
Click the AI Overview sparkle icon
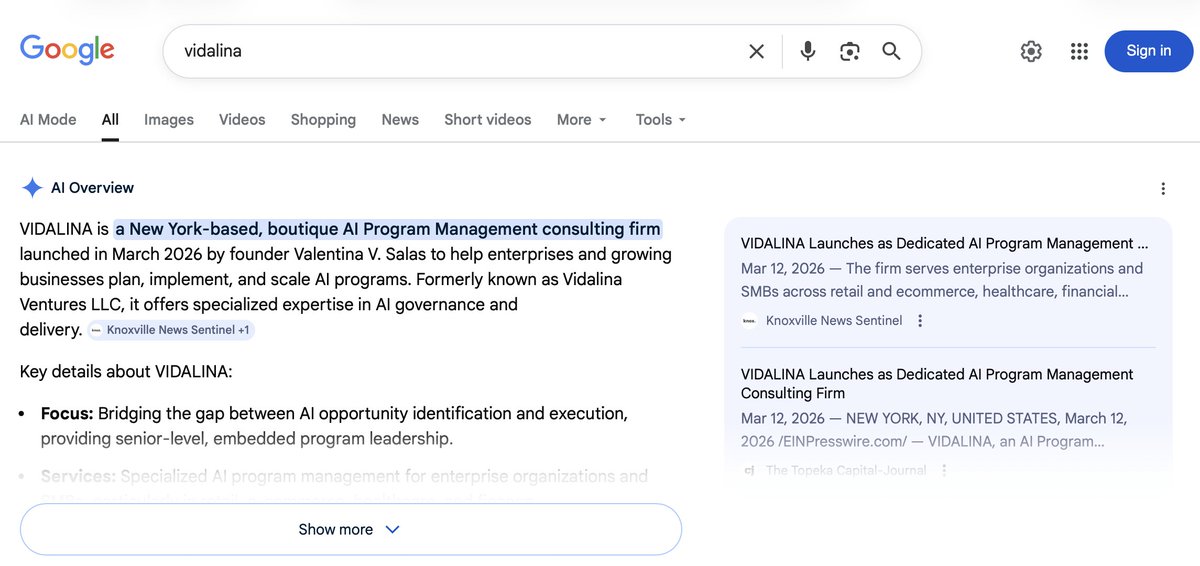(x=32, y=188)
